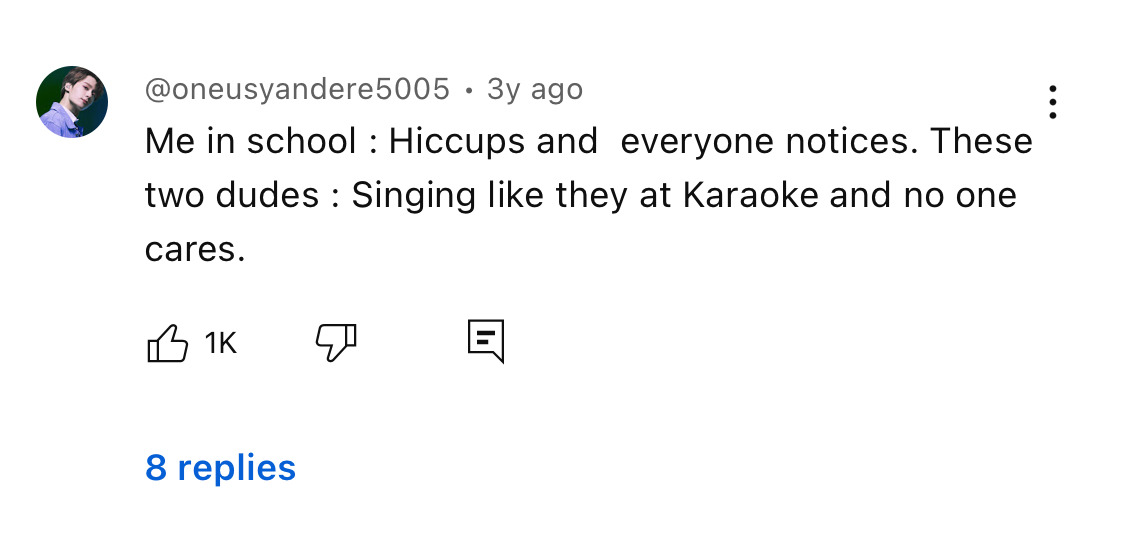Click the word "These" ending the first line

[x=981, y=141]
